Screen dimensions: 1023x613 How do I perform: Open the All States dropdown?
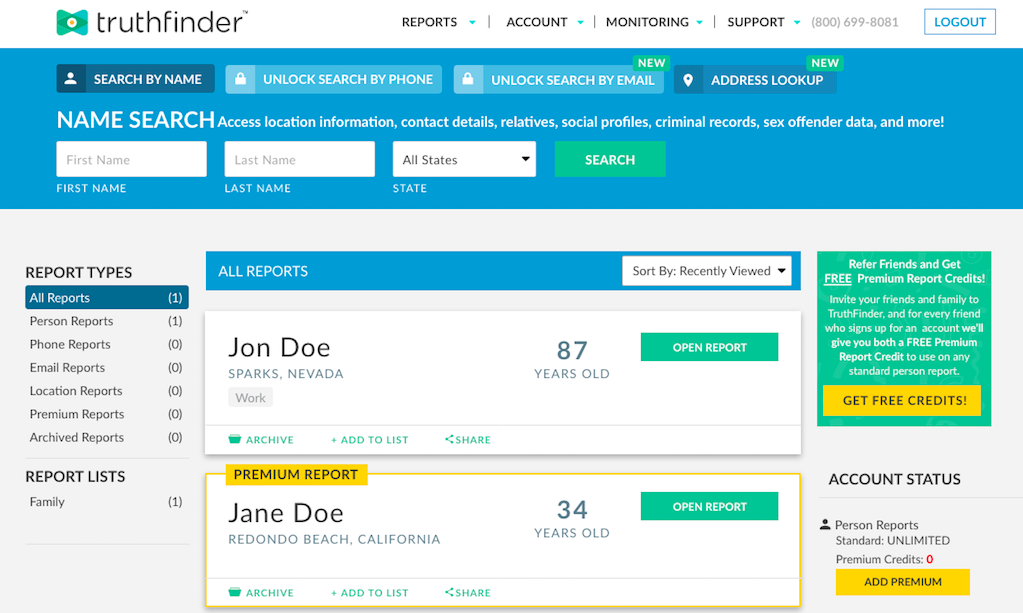tap(464, 159)
